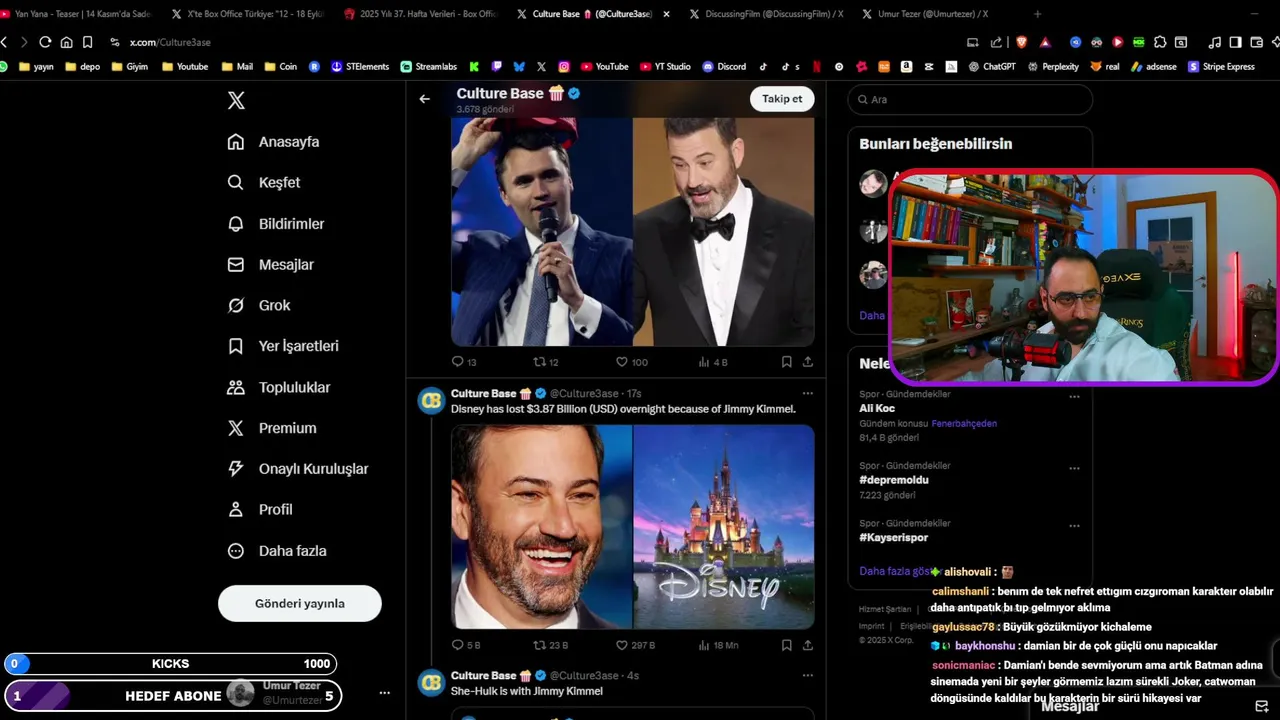The height and width of the screenshot is (720, 1280).
Task: Open the X logo home icon in sidebar
Action: pyautogui.click(x=236, y=100)
